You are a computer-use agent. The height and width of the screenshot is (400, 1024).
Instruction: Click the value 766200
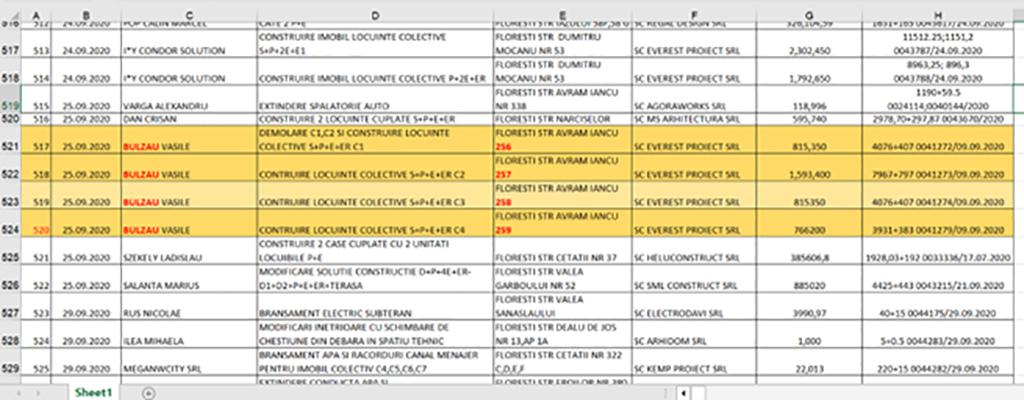pos(810,230)
